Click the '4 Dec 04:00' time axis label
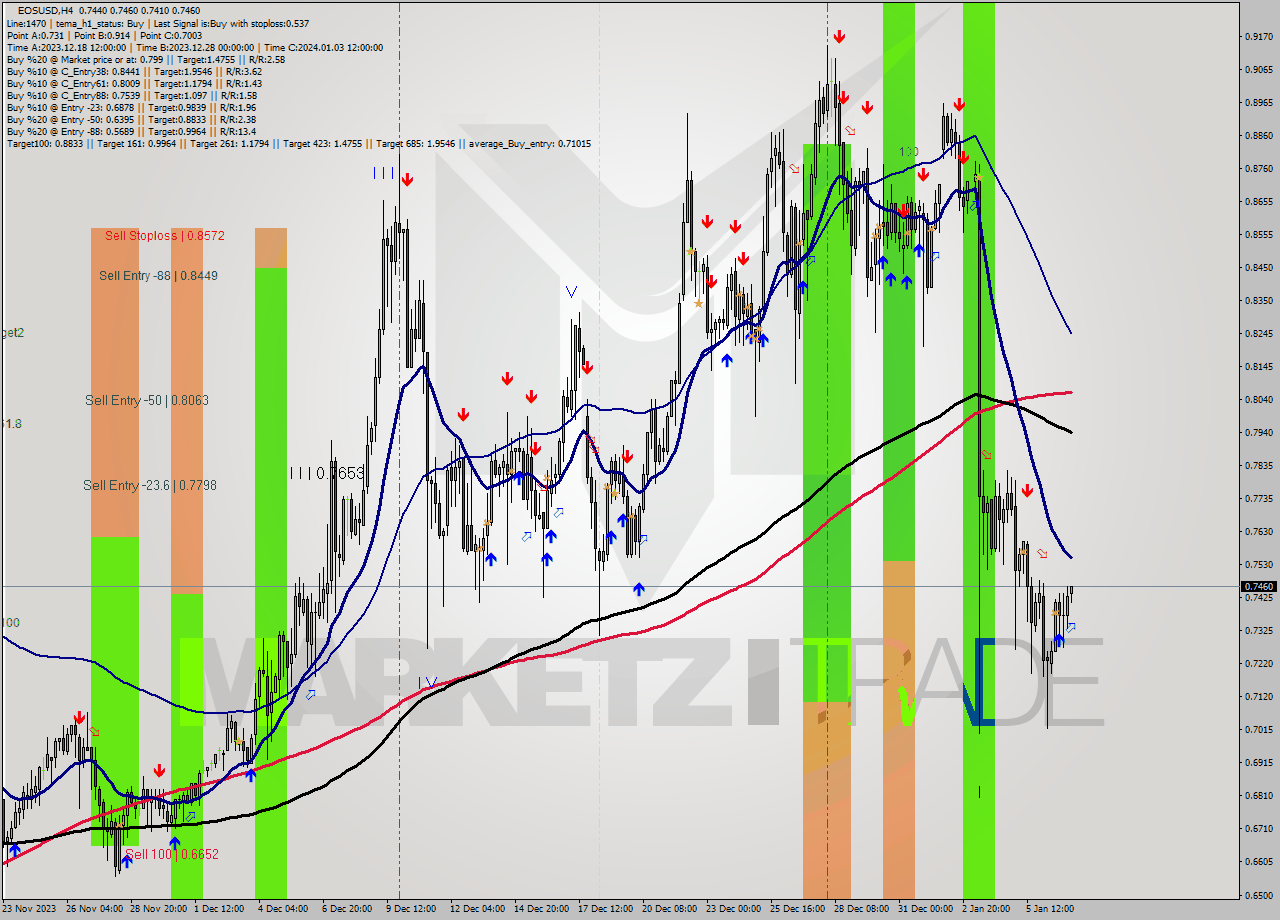1280x920 pixels. click(x=283, y=909)
